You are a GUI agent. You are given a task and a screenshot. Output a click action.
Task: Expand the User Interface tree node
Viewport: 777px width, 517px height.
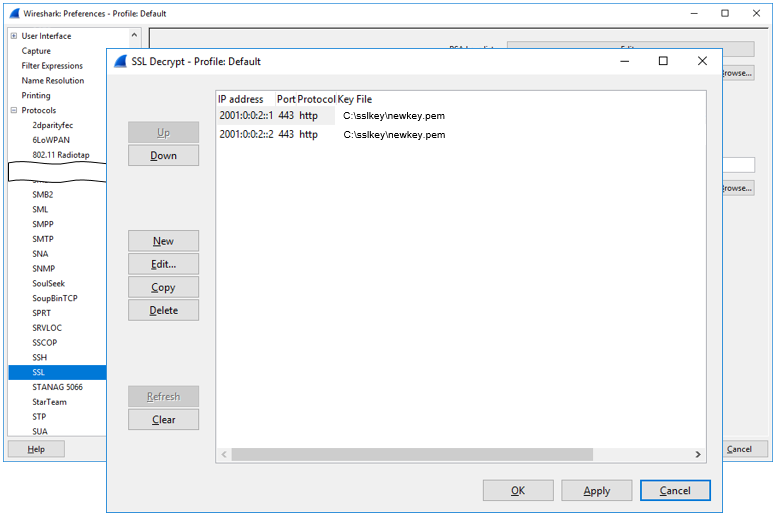click(14, 36)
